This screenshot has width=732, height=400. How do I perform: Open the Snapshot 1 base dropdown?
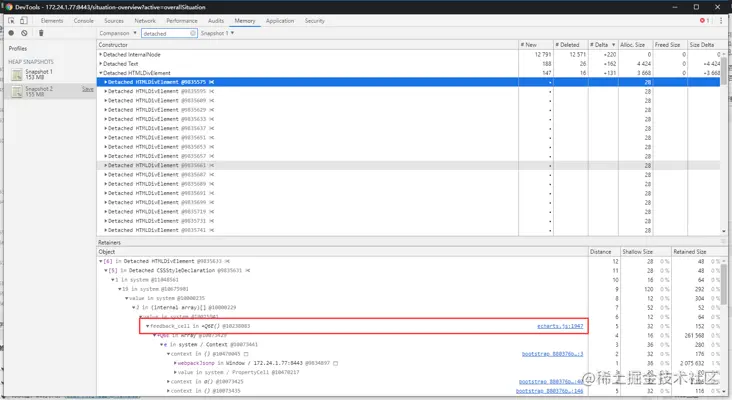coord(217,33)
